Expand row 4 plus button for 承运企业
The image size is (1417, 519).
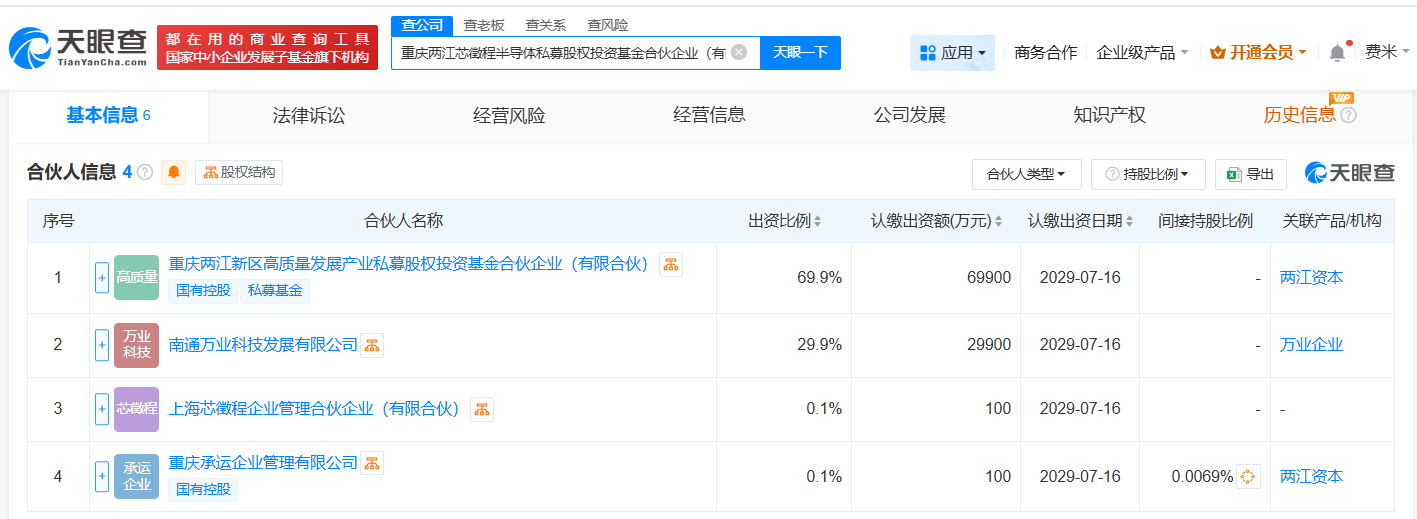[102, 477]
